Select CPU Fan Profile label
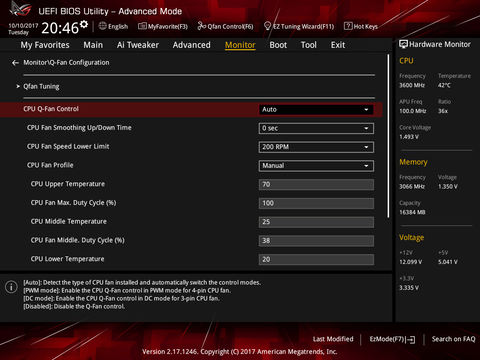480x360 pixels. (x=50, y=165)
